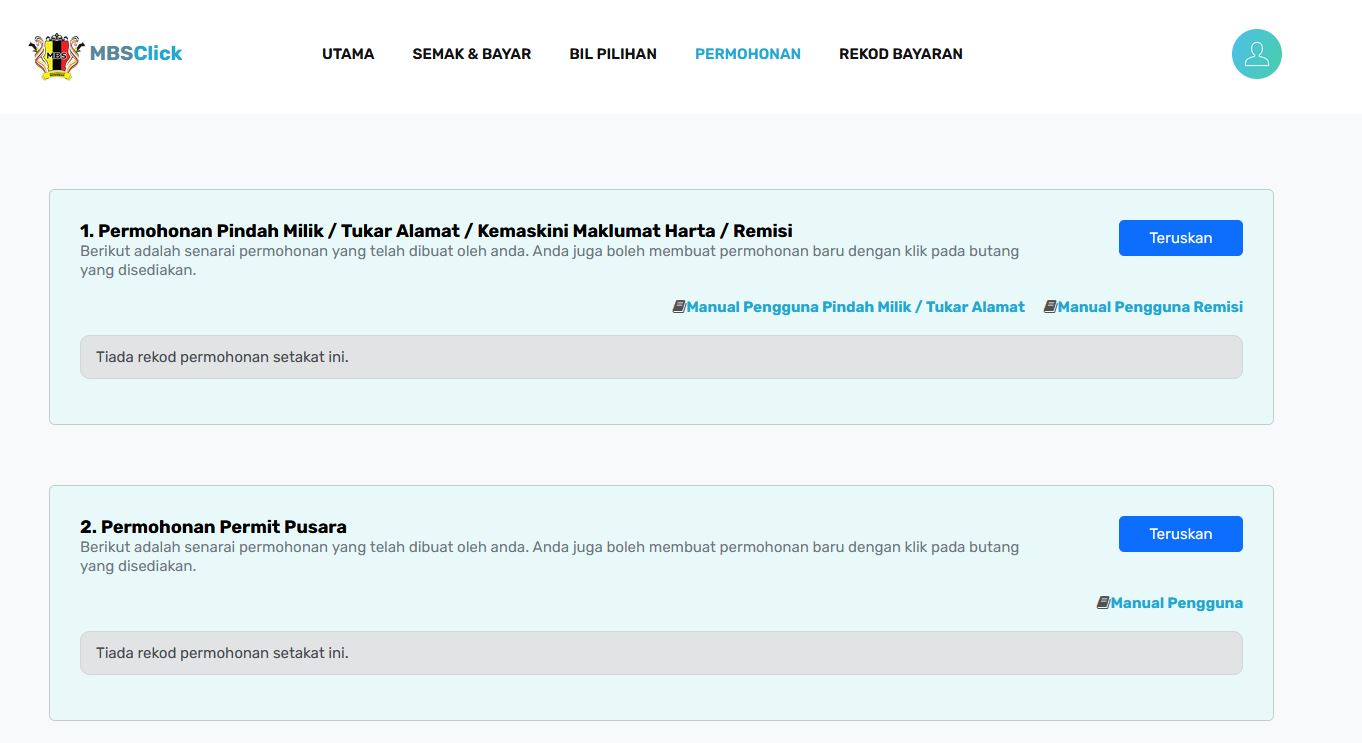
Task: Select BIL PILIHAN in navigation bar
Action: (x=613, y=54)
